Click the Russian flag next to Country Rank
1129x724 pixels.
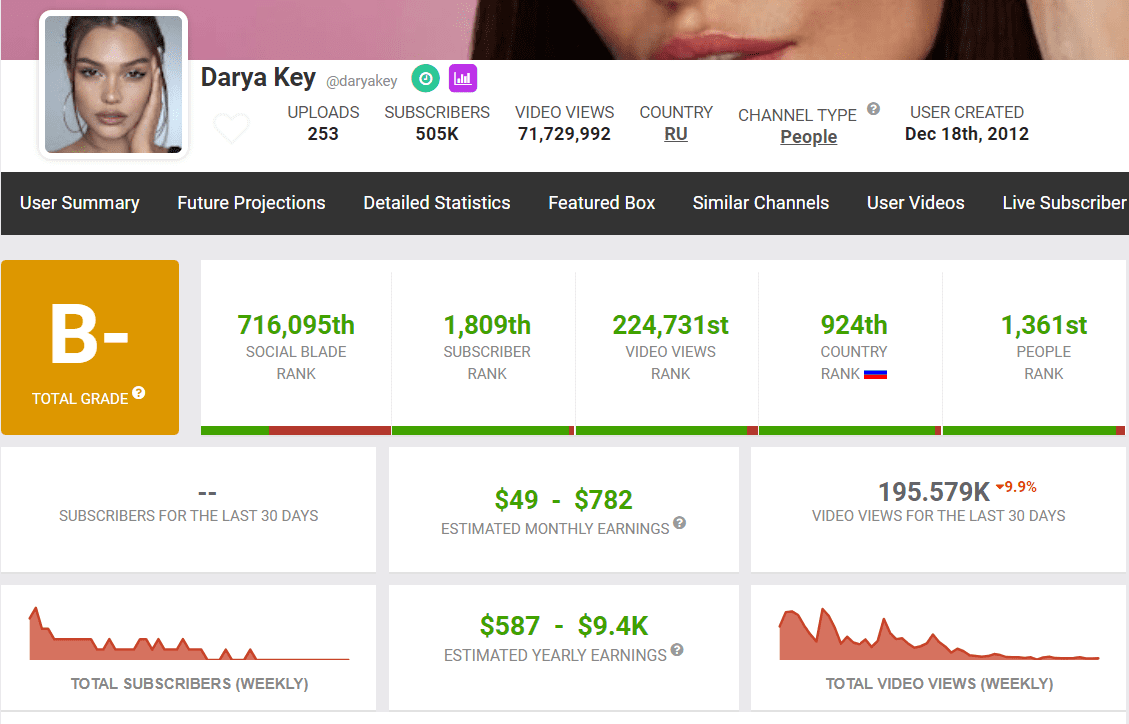[x=875, y=374]
